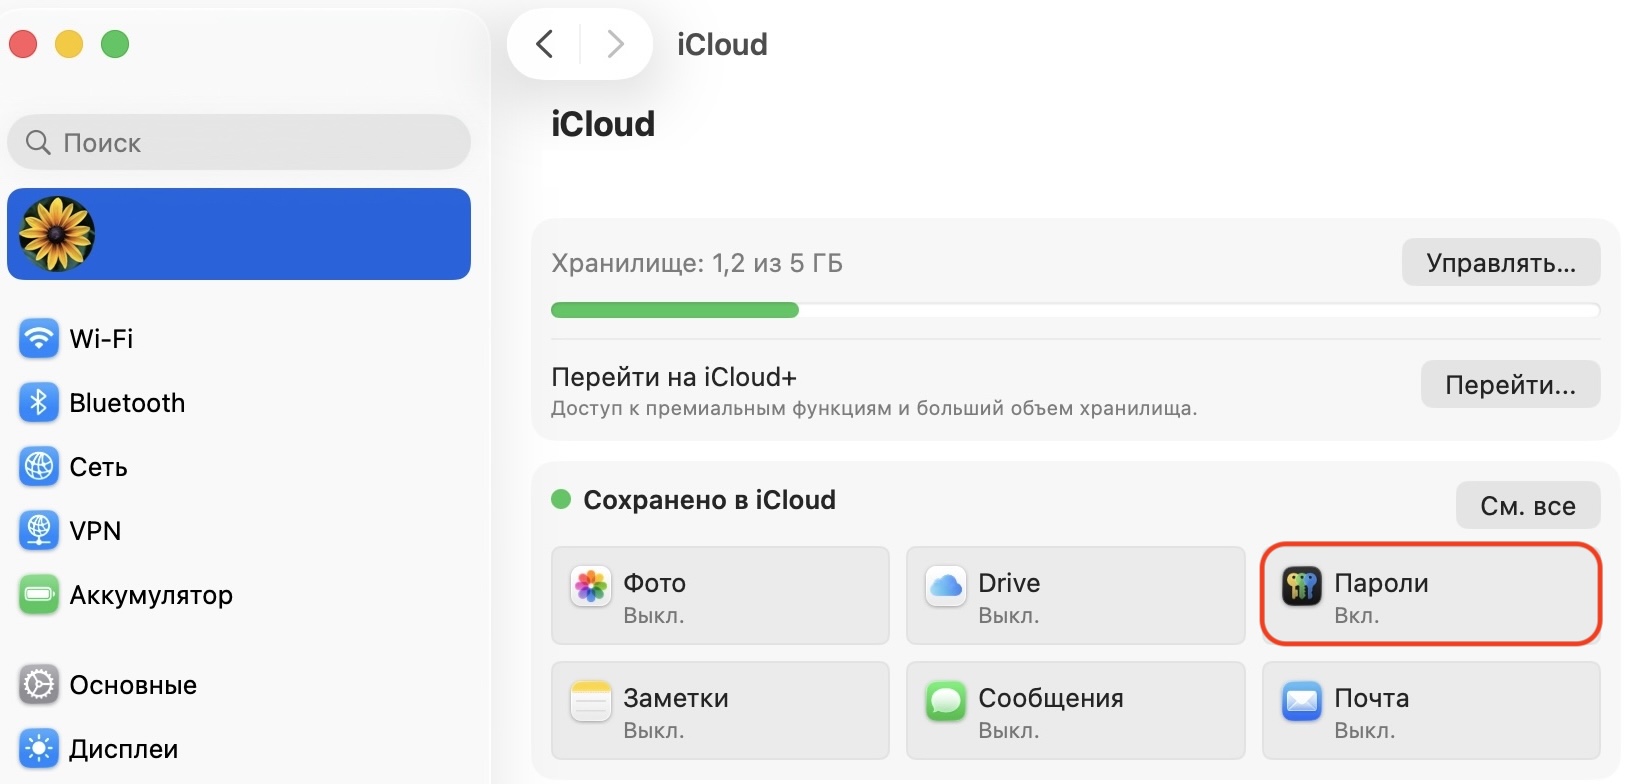The image size is (1634, 784).
Task: Click the Аккумулятор battery icon
Action: (39, 595)
